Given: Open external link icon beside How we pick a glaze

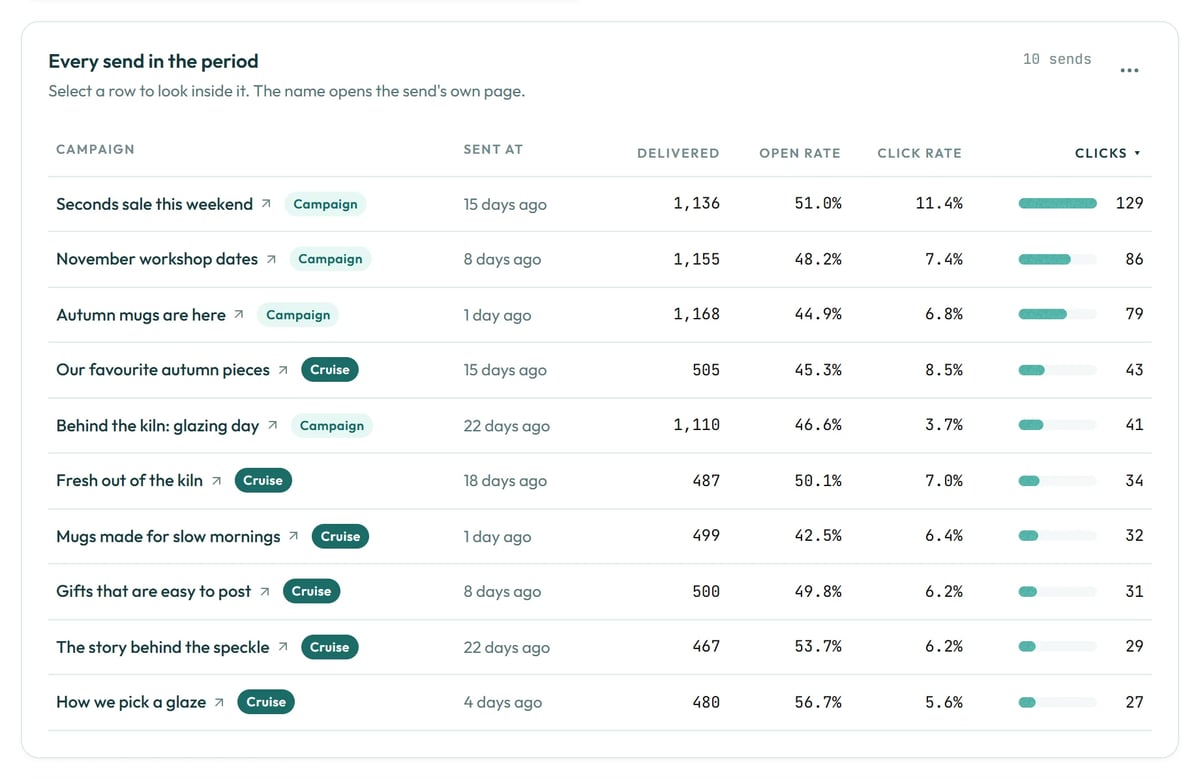Looking at the screenshot, I should tap(219, 702).
